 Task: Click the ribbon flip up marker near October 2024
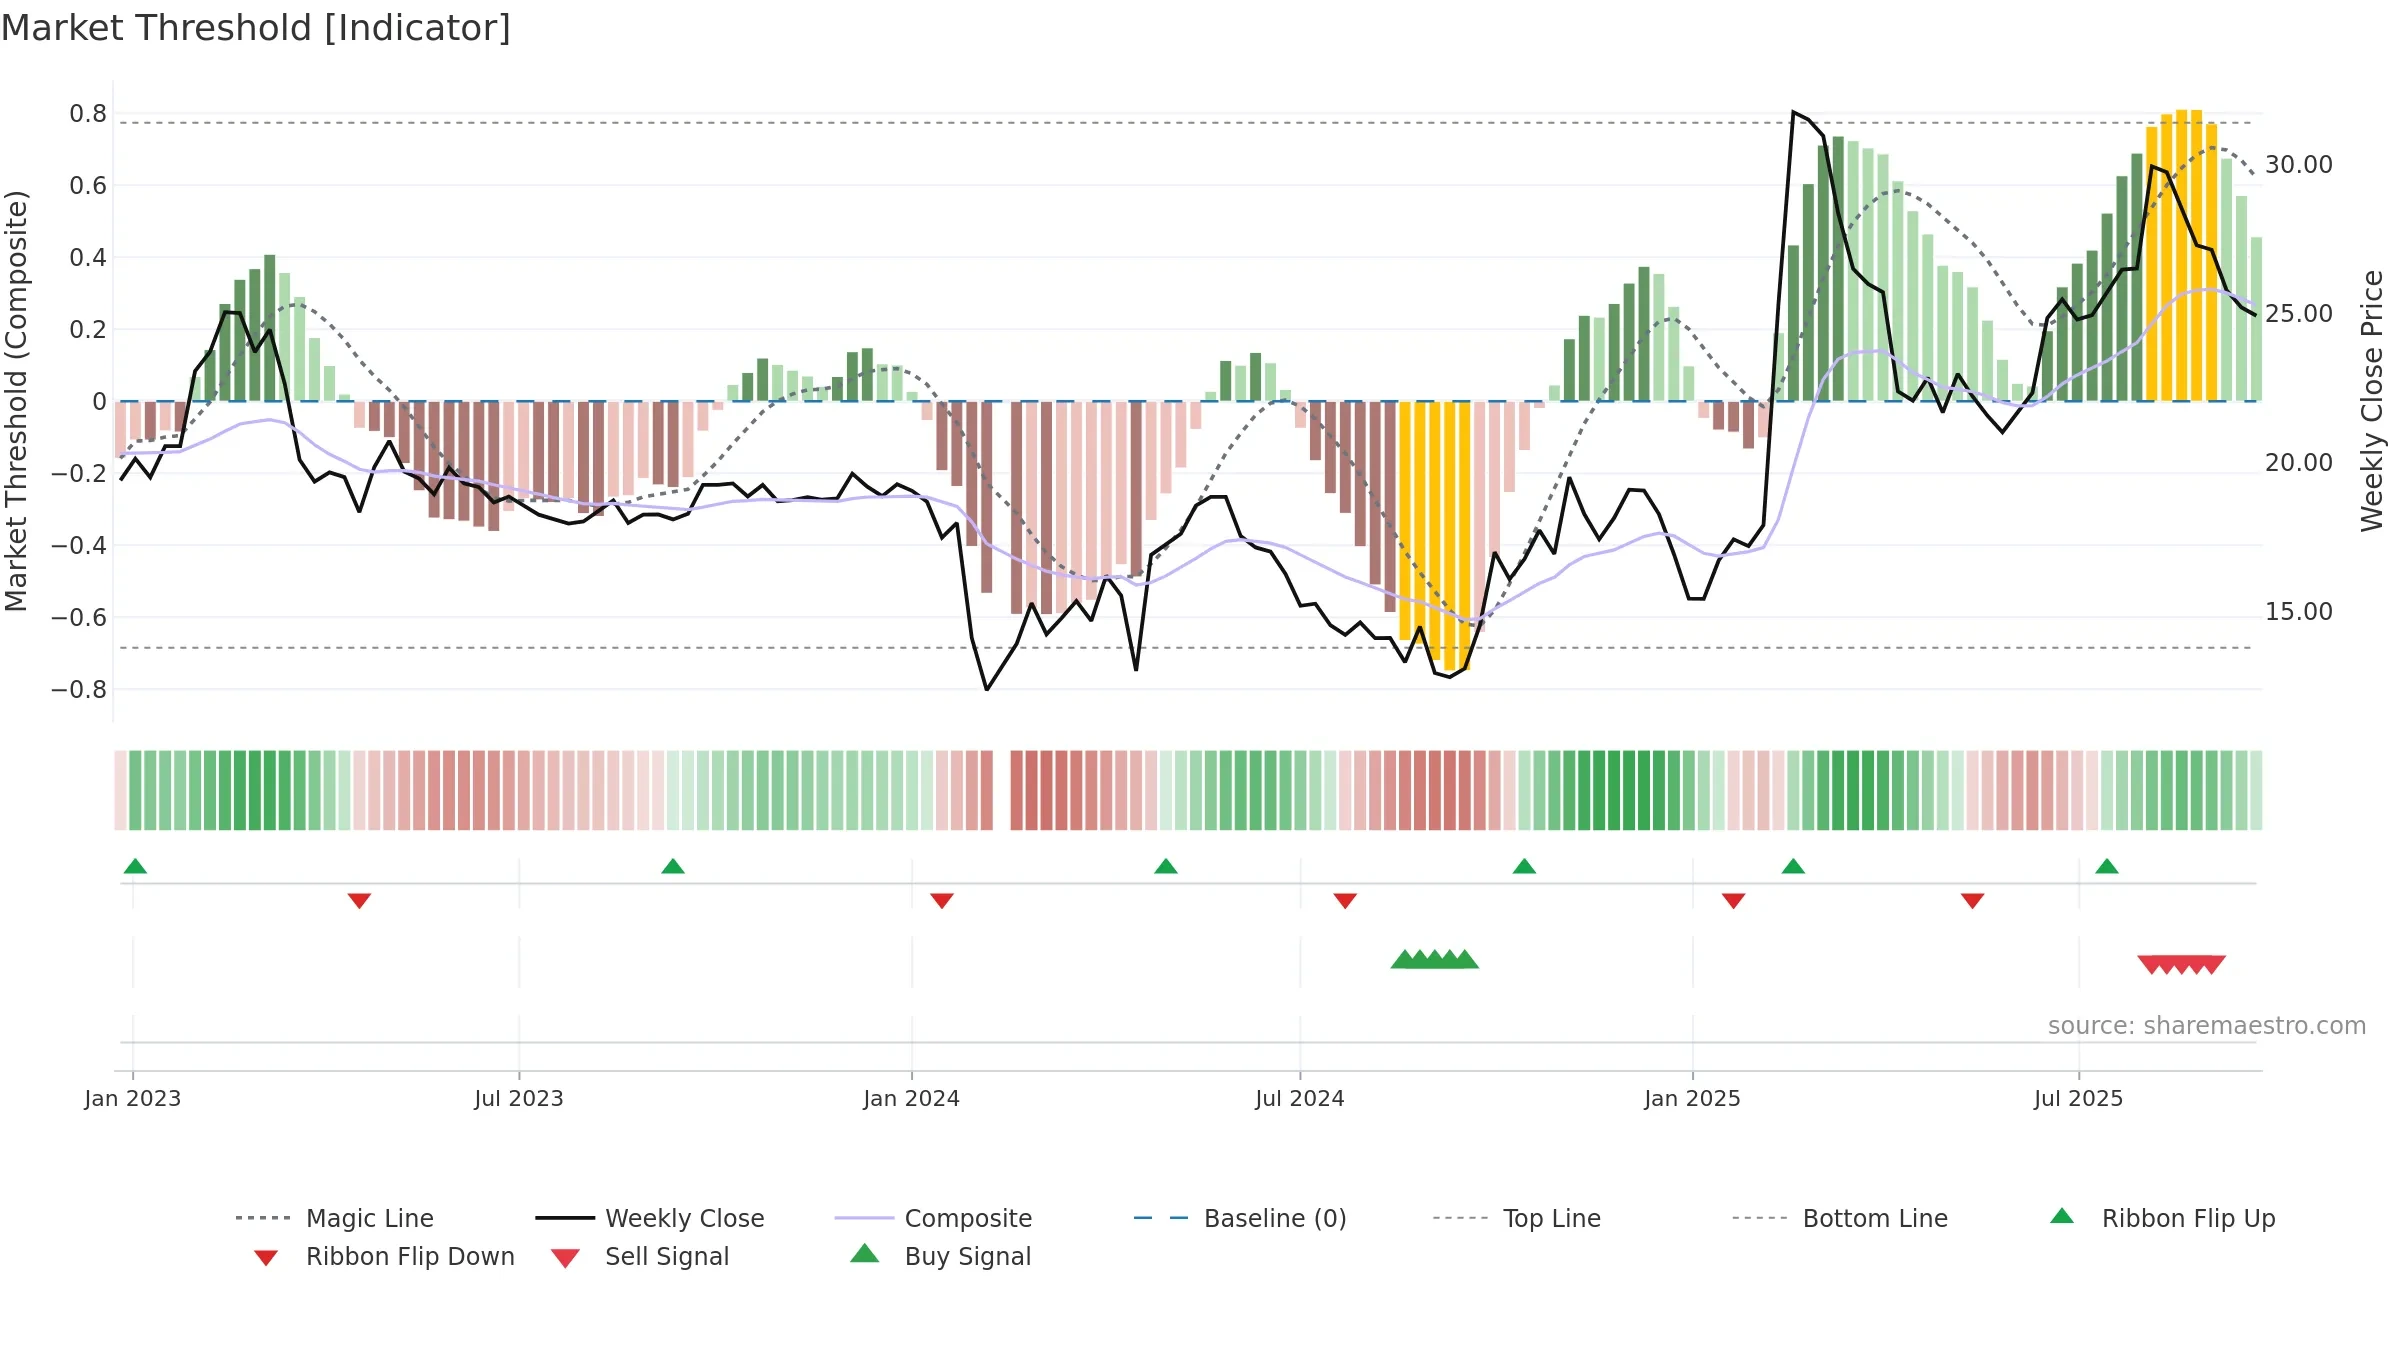tap(1524, 866)
